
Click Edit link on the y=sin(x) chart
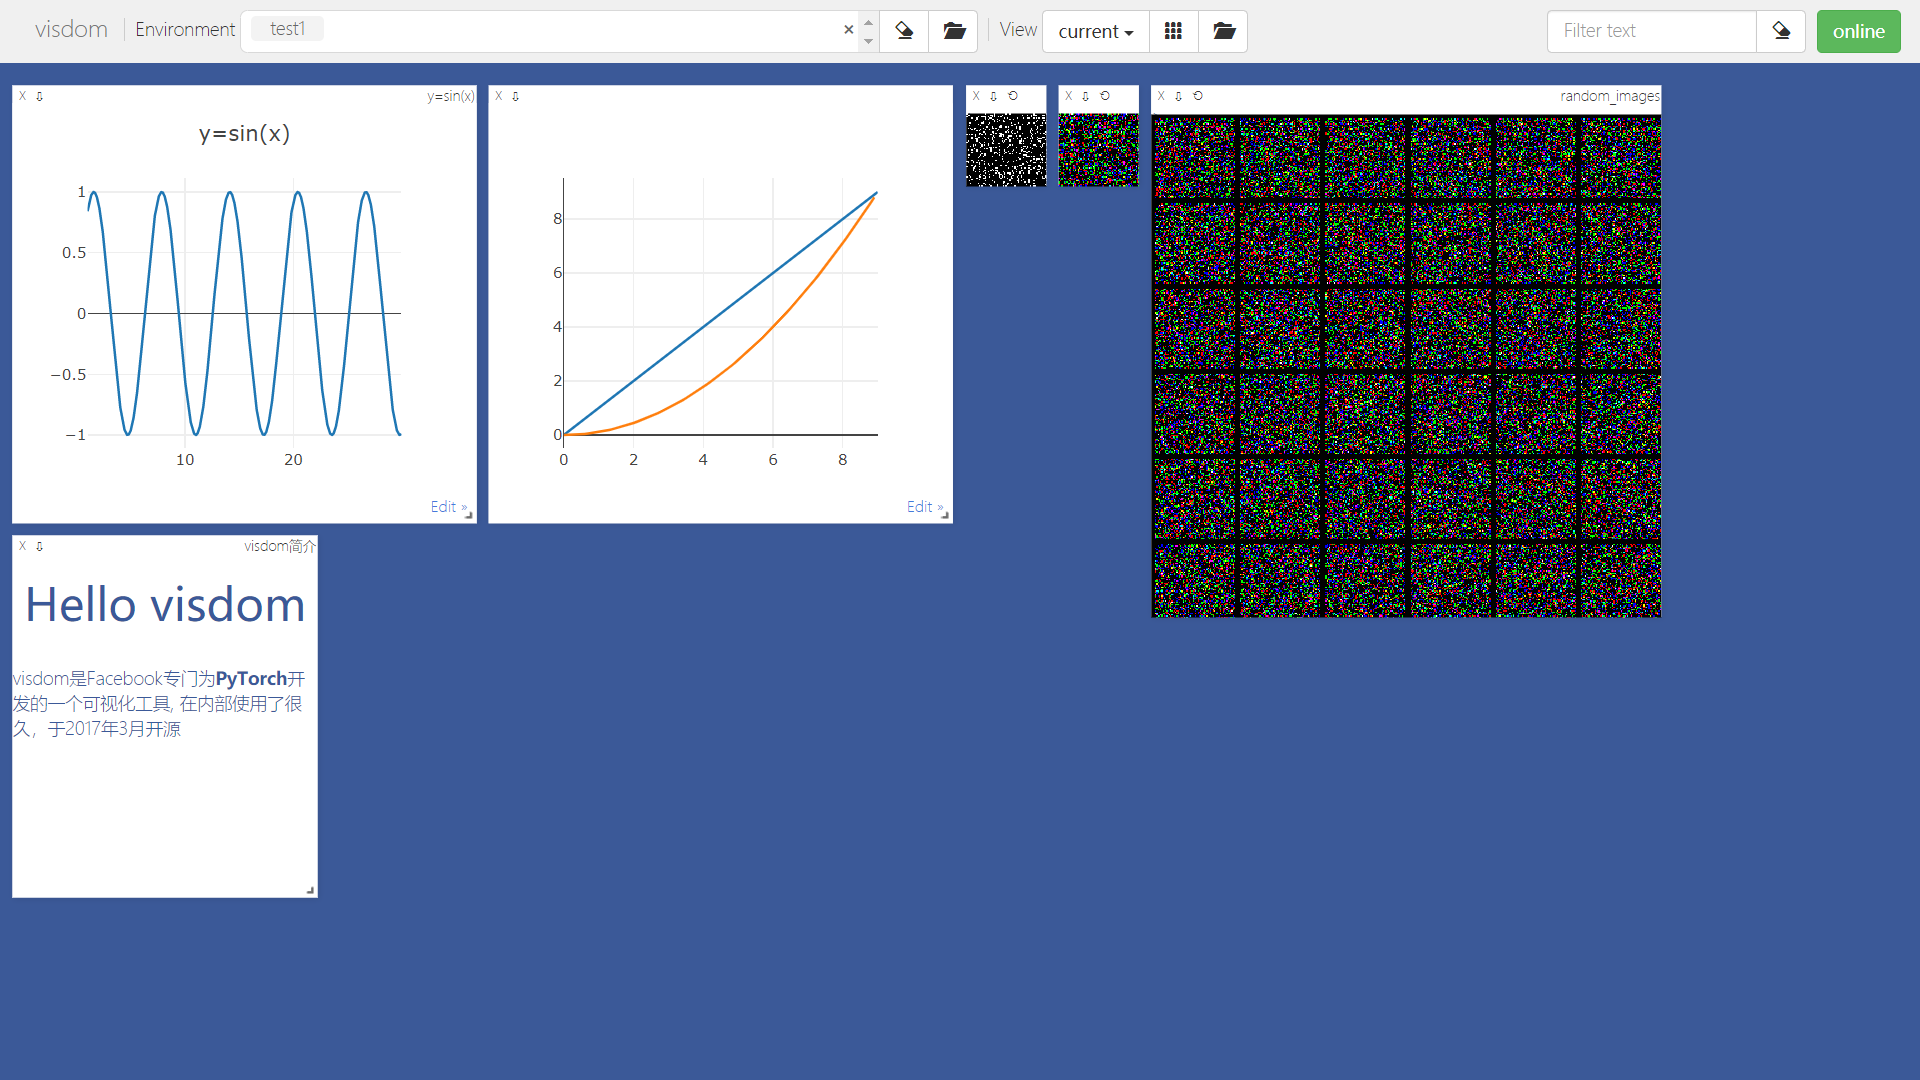[x=444, y=507]
